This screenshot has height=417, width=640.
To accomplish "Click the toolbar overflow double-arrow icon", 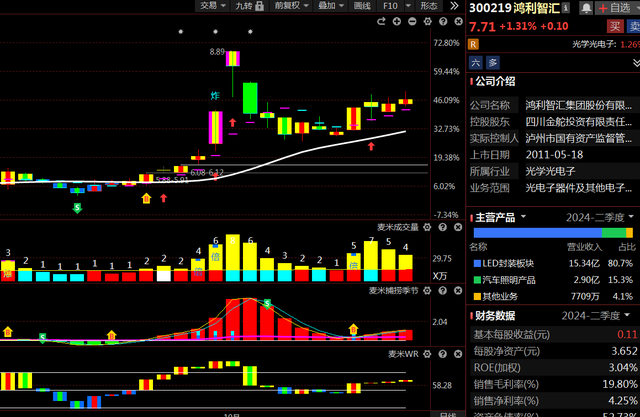I will click(453, 5).
